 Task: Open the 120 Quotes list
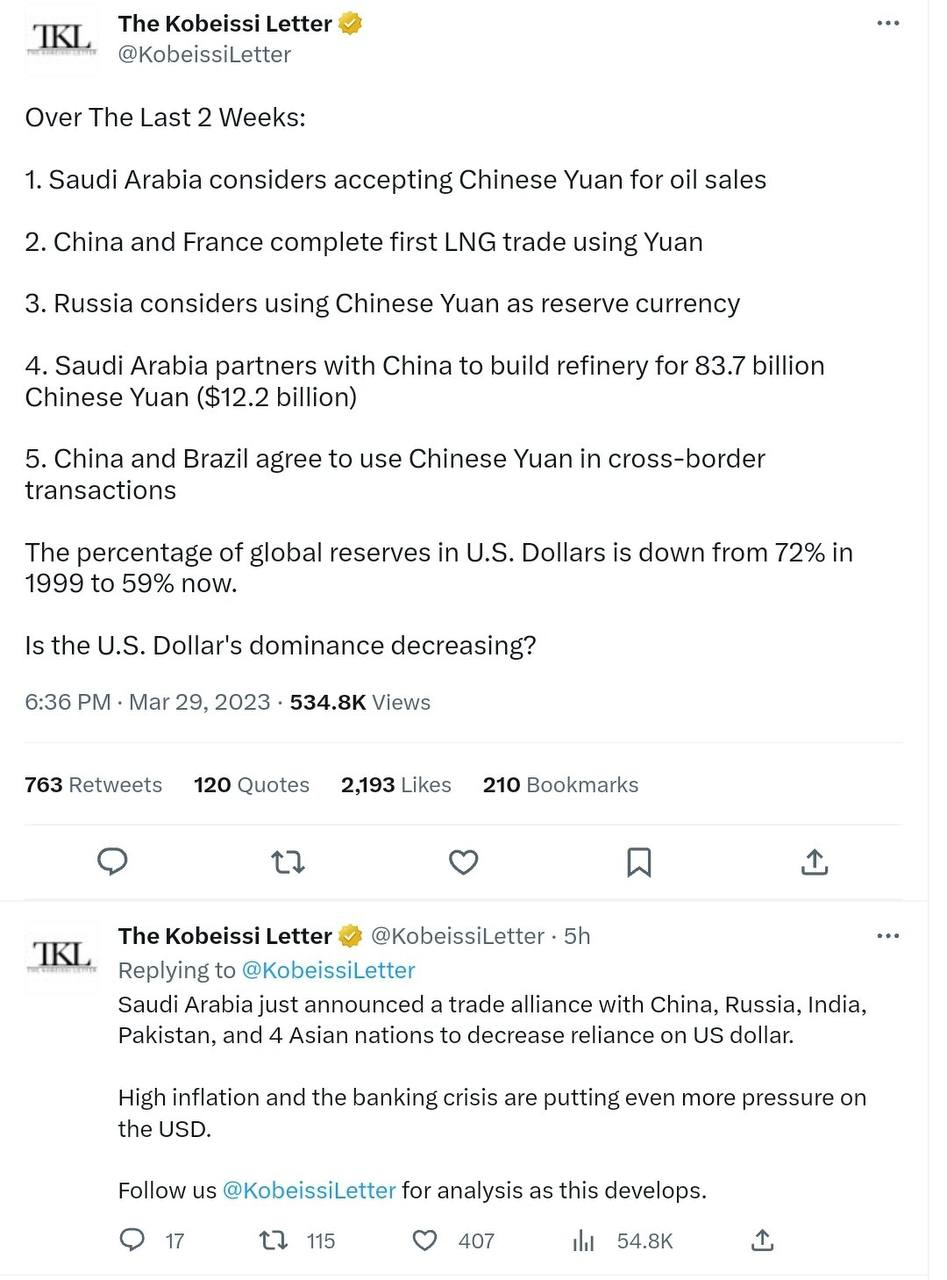point(251,785)
